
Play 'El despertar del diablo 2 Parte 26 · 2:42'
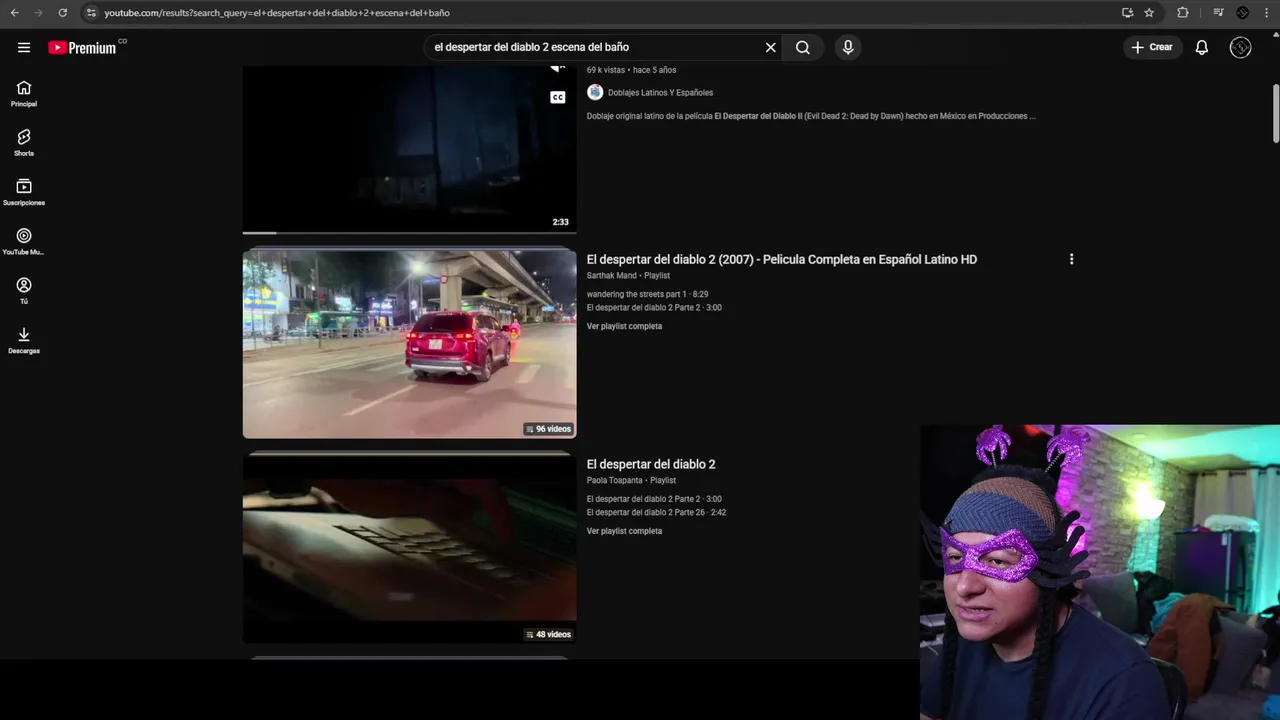tap(656, 513)
